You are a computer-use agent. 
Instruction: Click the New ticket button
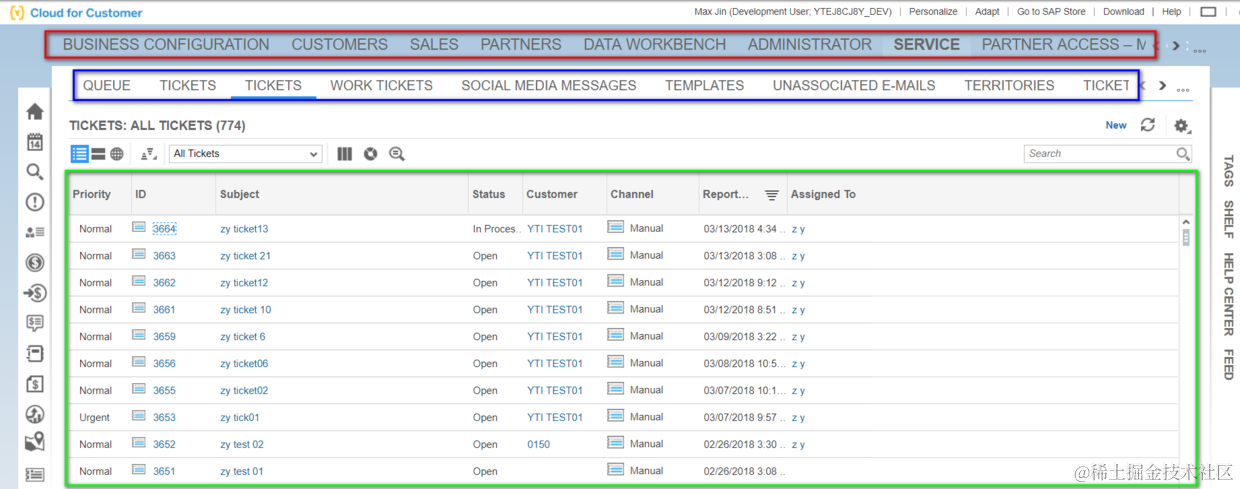1116,125
